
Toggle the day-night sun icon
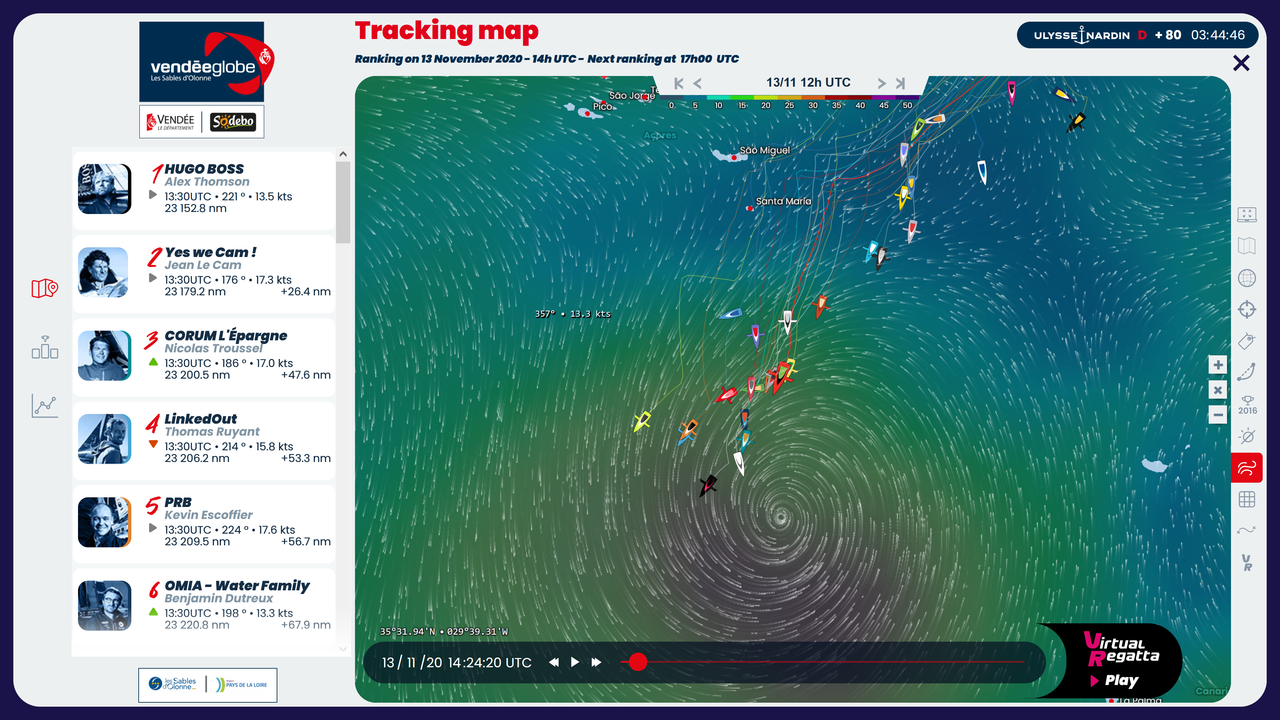[1247, 436]
